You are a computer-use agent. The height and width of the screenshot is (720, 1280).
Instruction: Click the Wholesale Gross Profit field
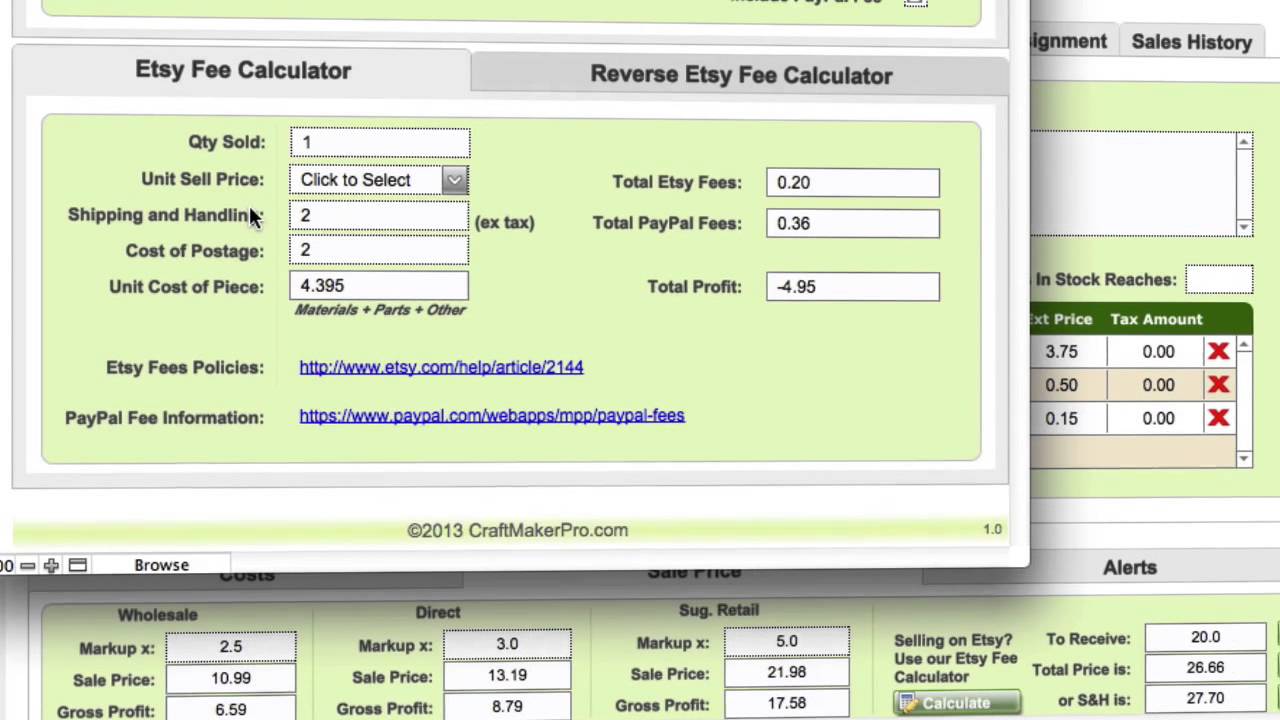(x=231, y=709)
